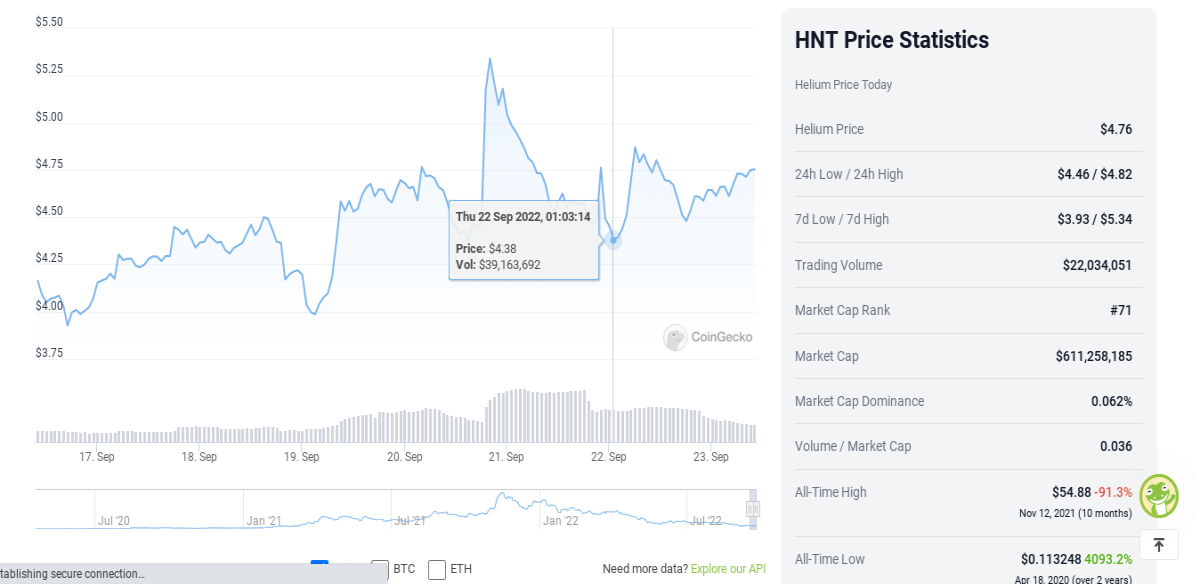1200x584 pixels.
Task: Open the Explore our API link
Action: tap(728, 569)
